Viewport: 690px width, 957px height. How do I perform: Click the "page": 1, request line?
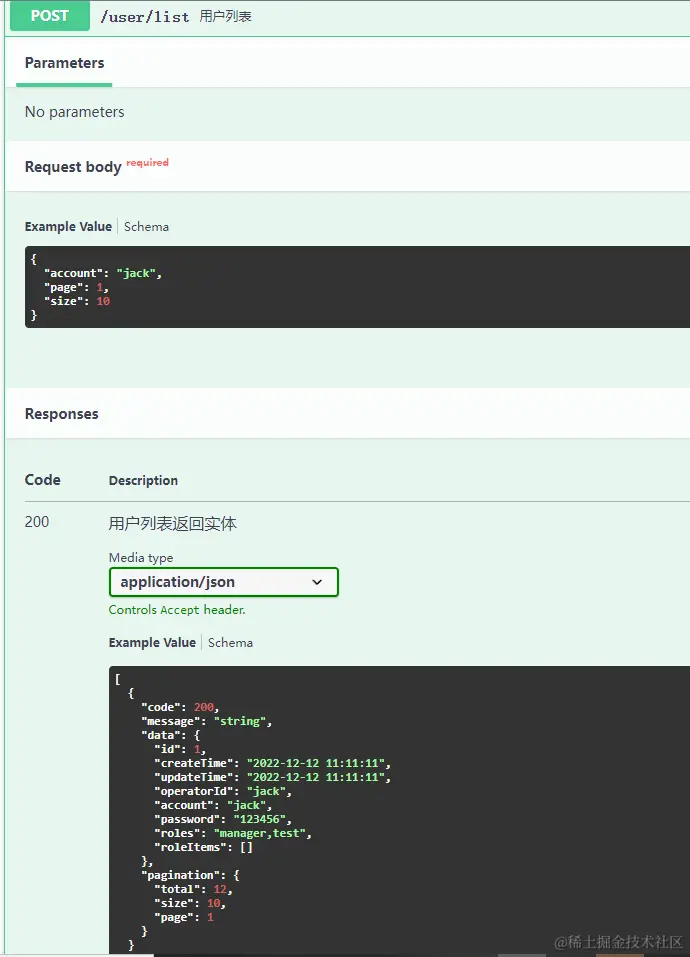[x=76, y=287]
